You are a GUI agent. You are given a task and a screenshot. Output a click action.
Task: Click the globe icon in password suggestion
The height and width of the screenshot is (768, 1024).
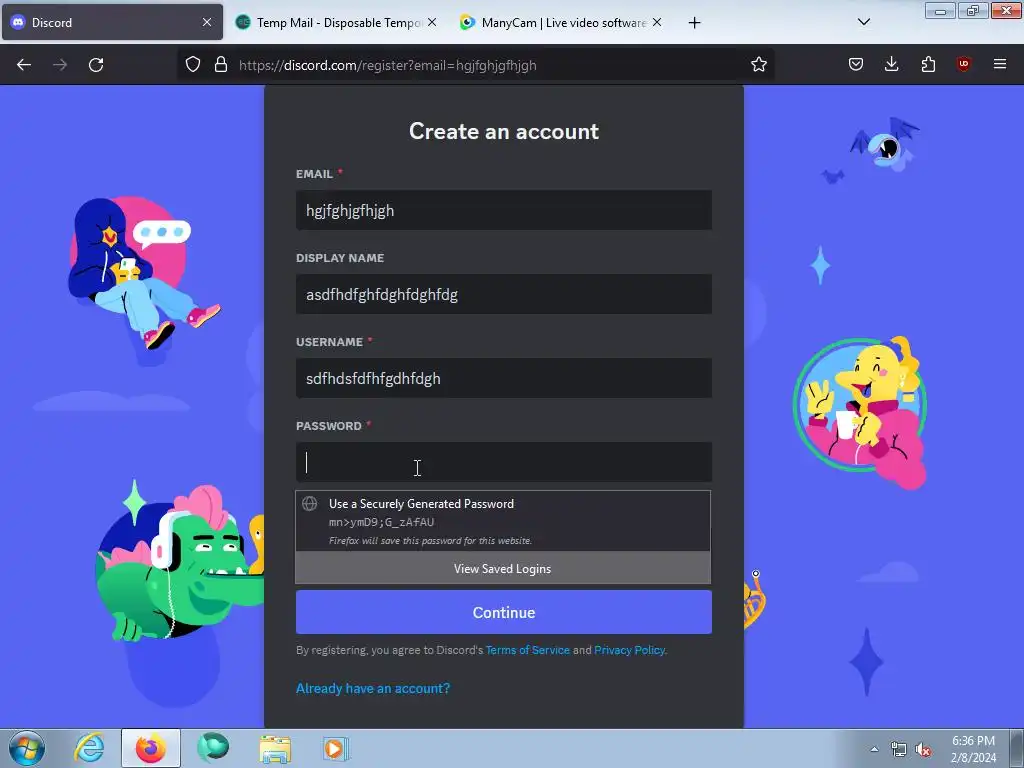pos(310,504)
